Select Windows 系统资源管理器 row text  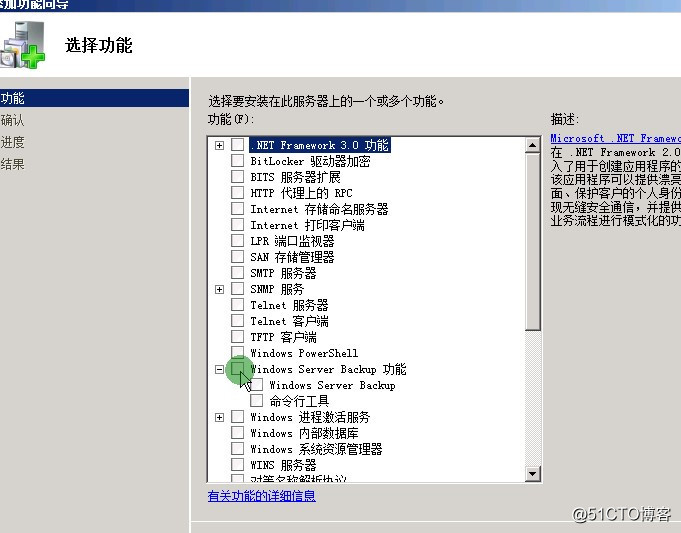[316, 449]
